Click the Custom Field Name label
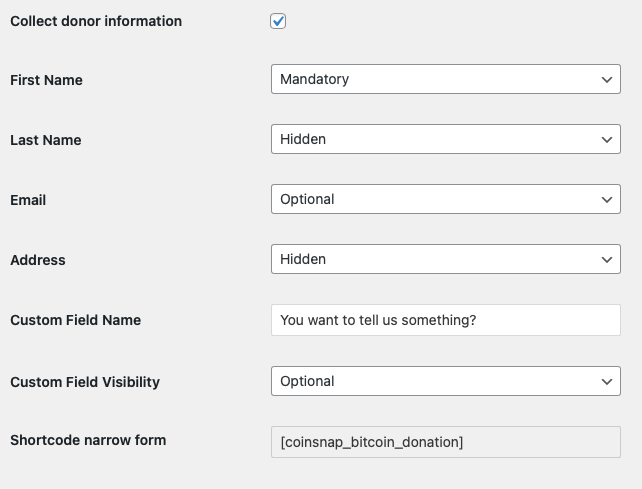This screenshot has height=489, width=642. [x=75, y=320]
